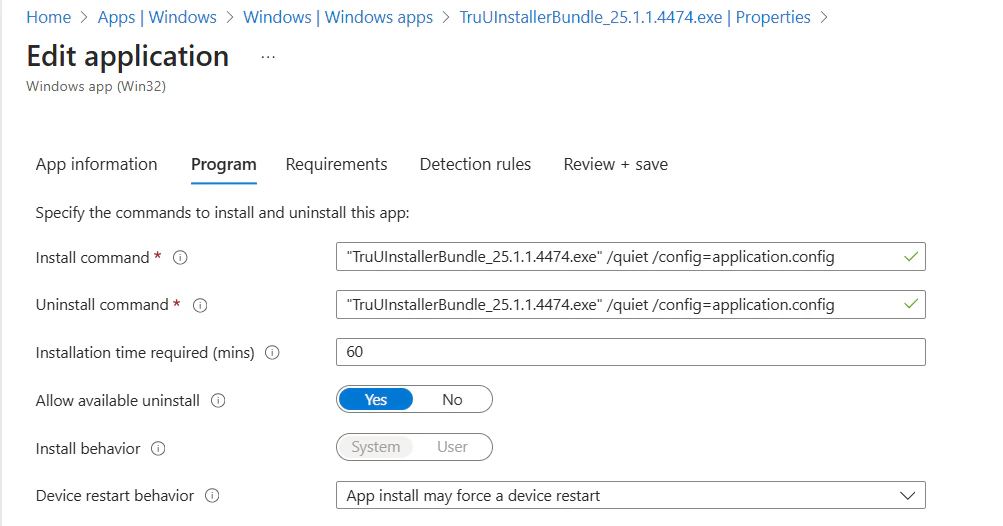1003x526 pixels.
Task: Click the 'Allow available uninstall' label
Action: tap(118, 401)
